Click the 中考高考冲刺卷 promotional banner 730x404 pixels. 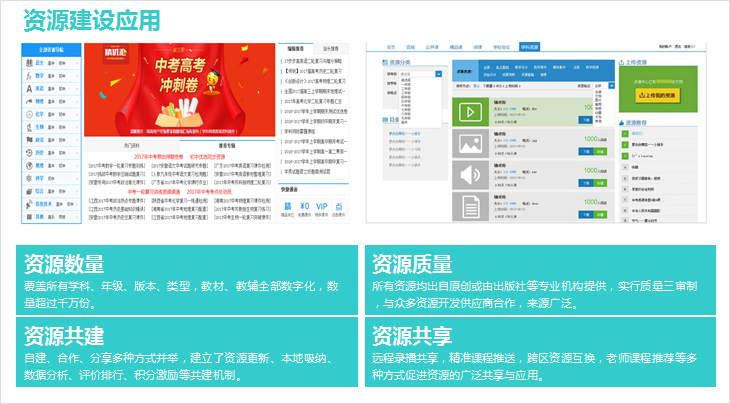[180, 90]
